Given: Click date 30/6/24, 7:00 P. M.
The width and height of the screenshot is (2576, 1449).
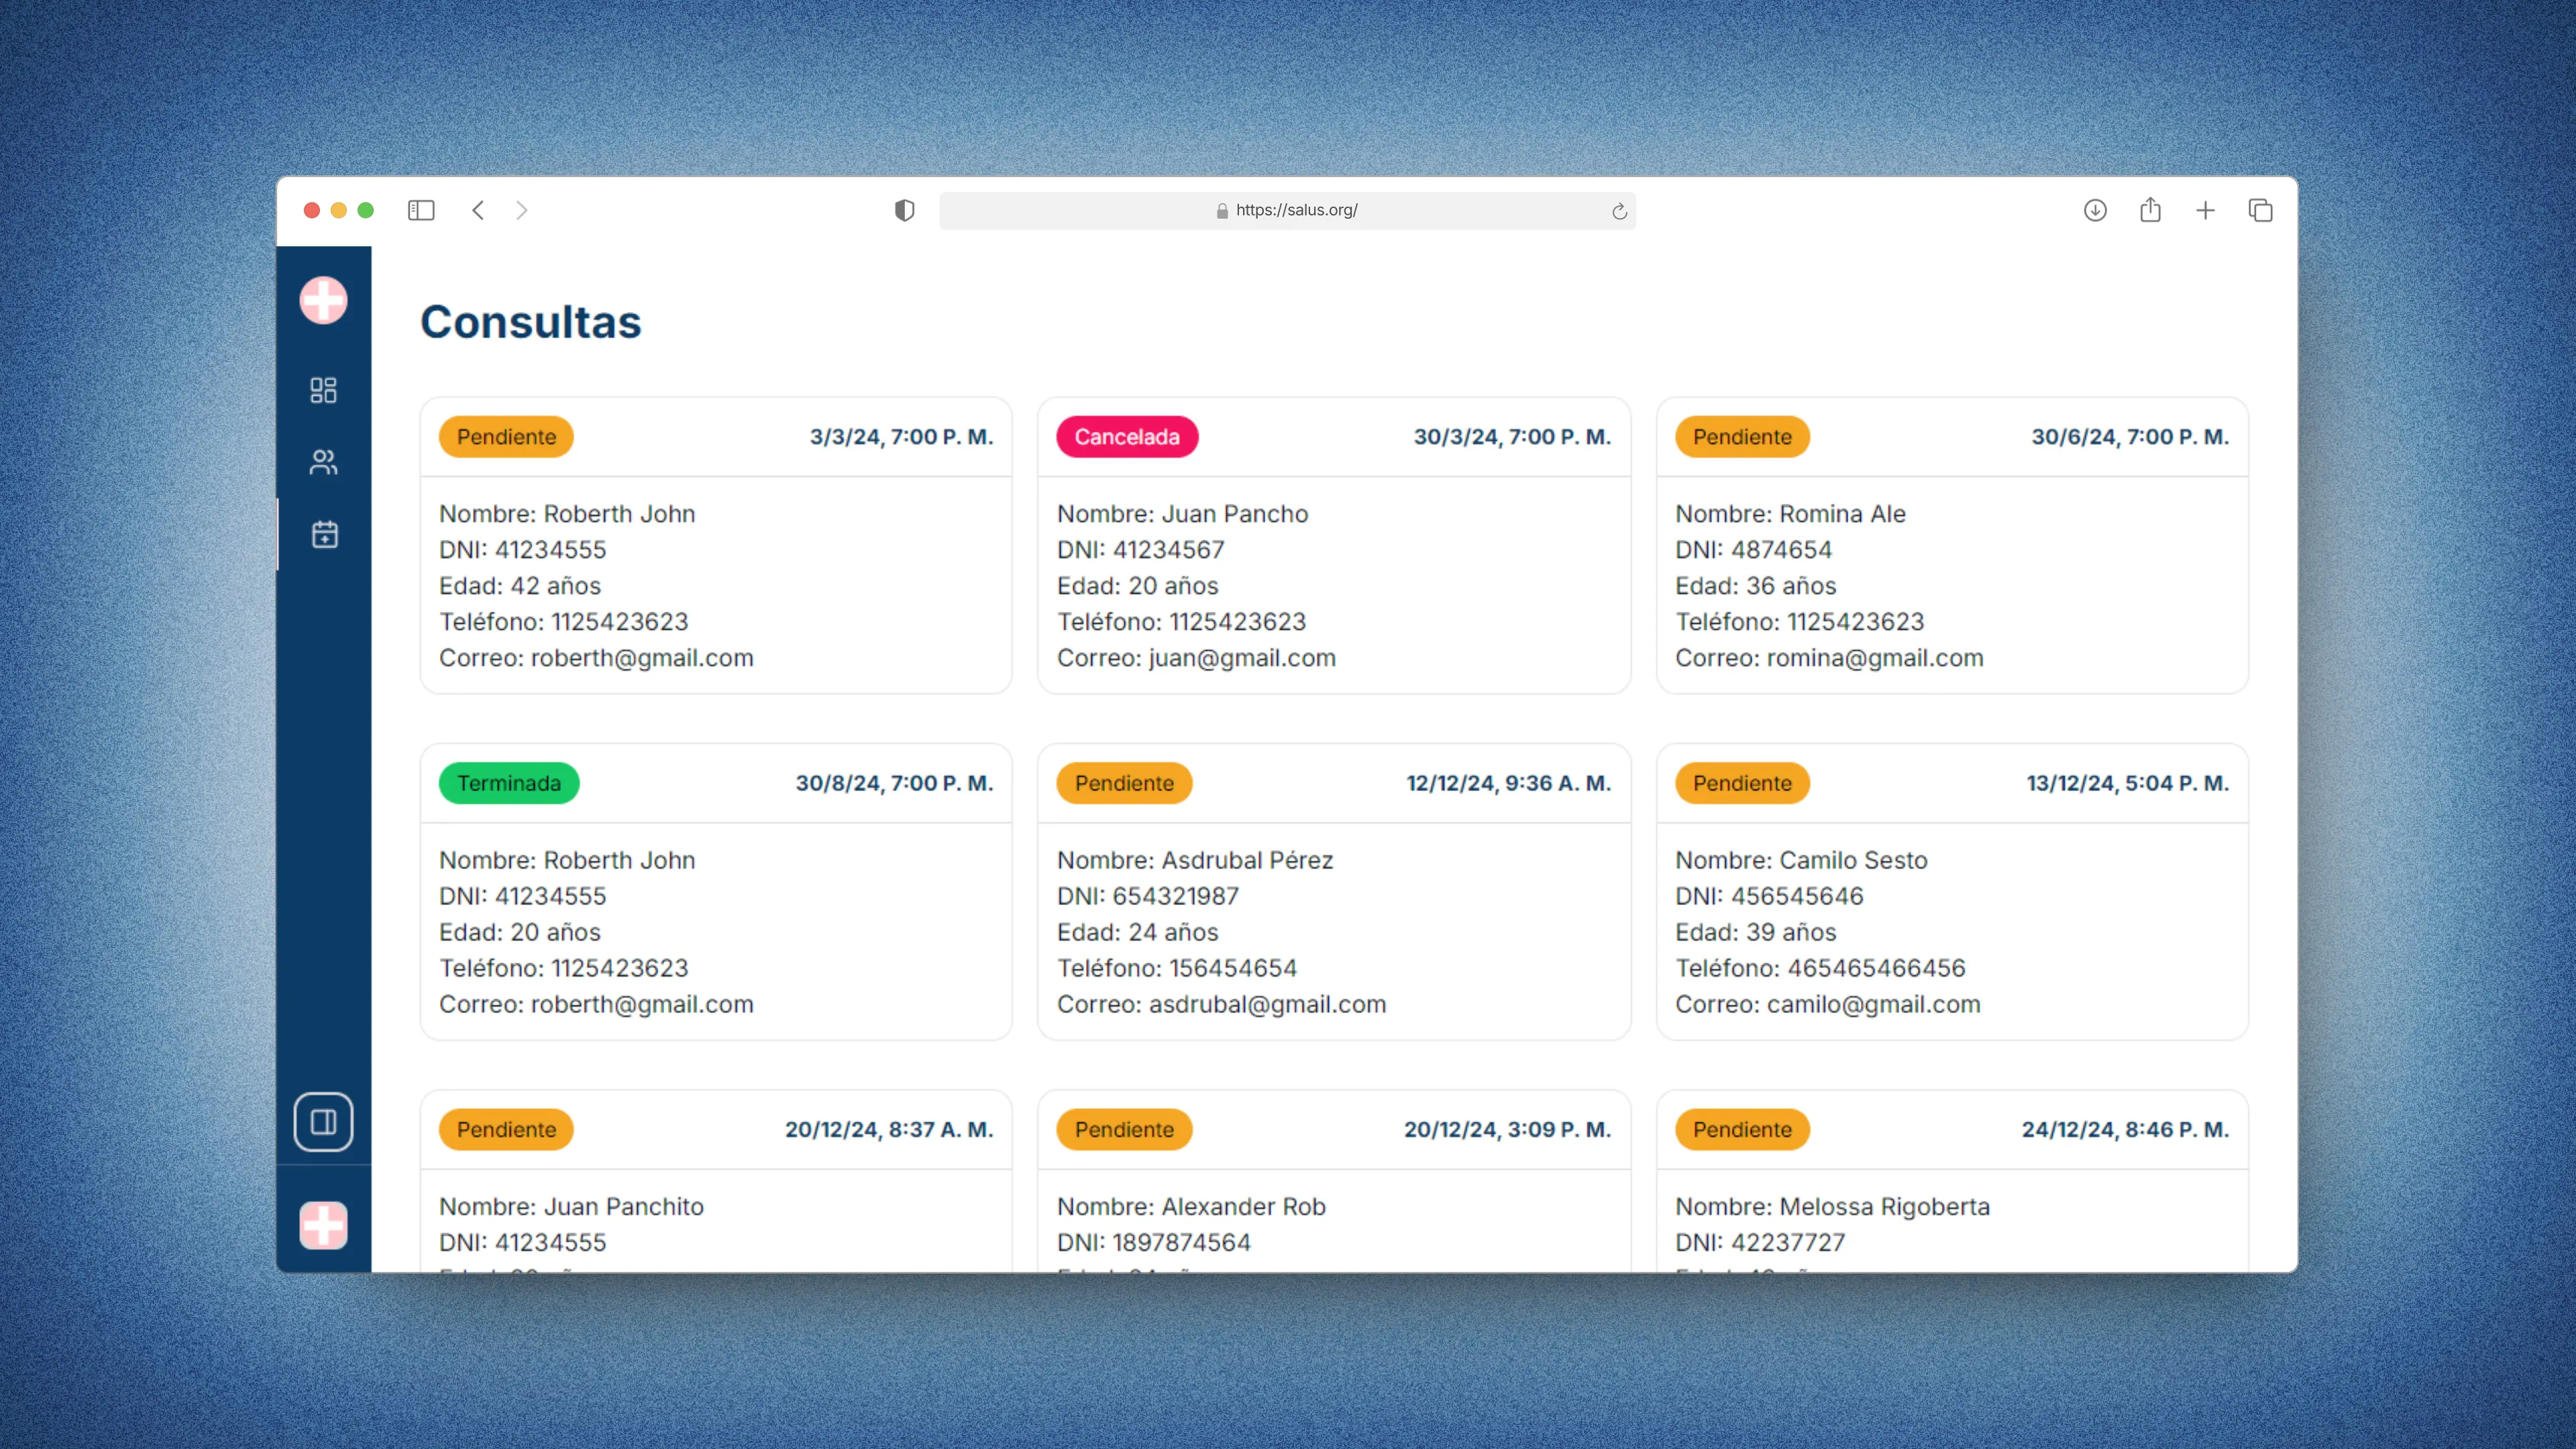Looking at the screenshot, I should coord(2130,437).
